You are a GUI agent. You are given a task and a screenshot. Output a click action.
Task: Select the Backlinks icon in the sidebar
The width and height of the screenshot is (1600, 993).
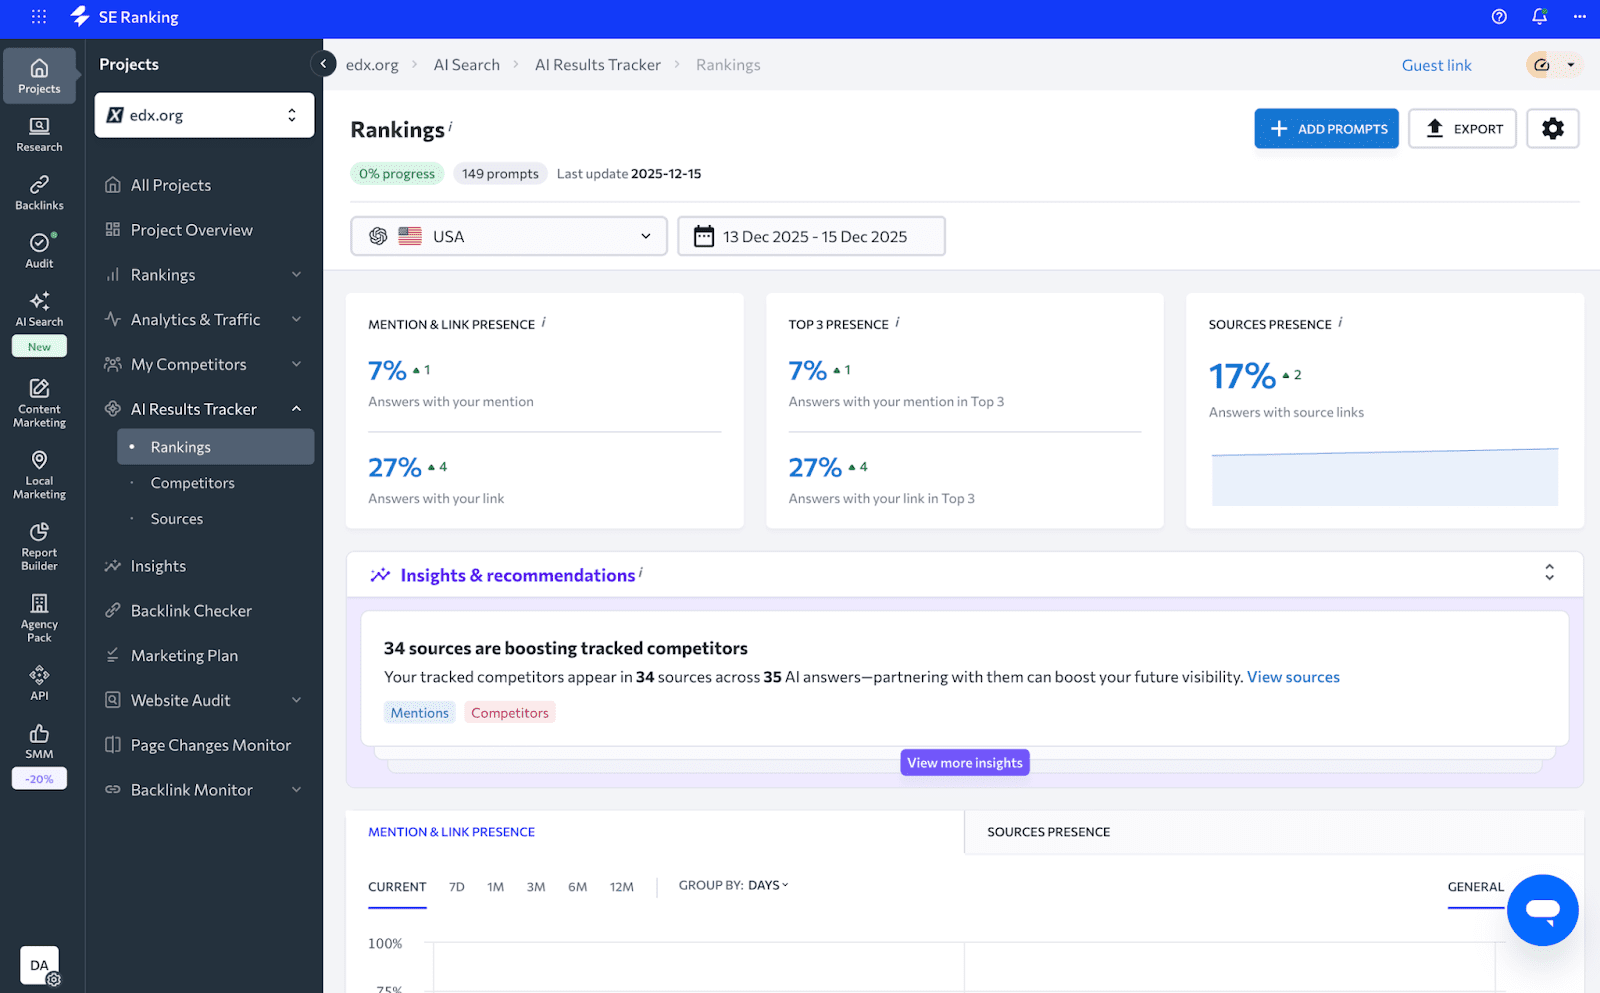point(39,193)
